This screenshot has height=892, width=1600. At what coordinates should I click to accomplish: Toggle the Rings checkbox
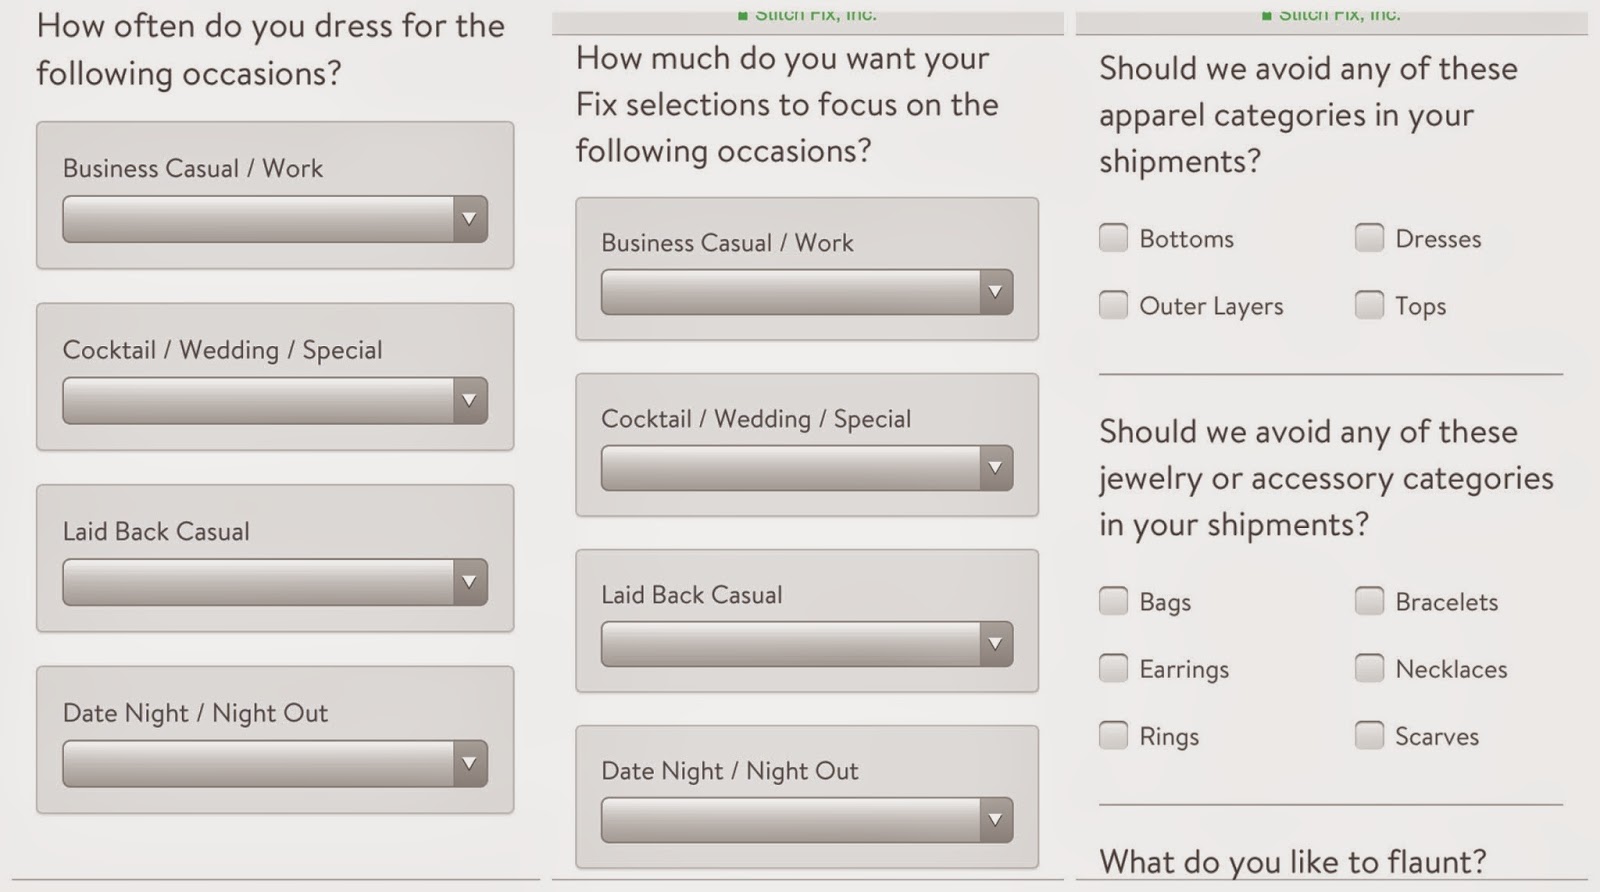(x=1113, y=735)
